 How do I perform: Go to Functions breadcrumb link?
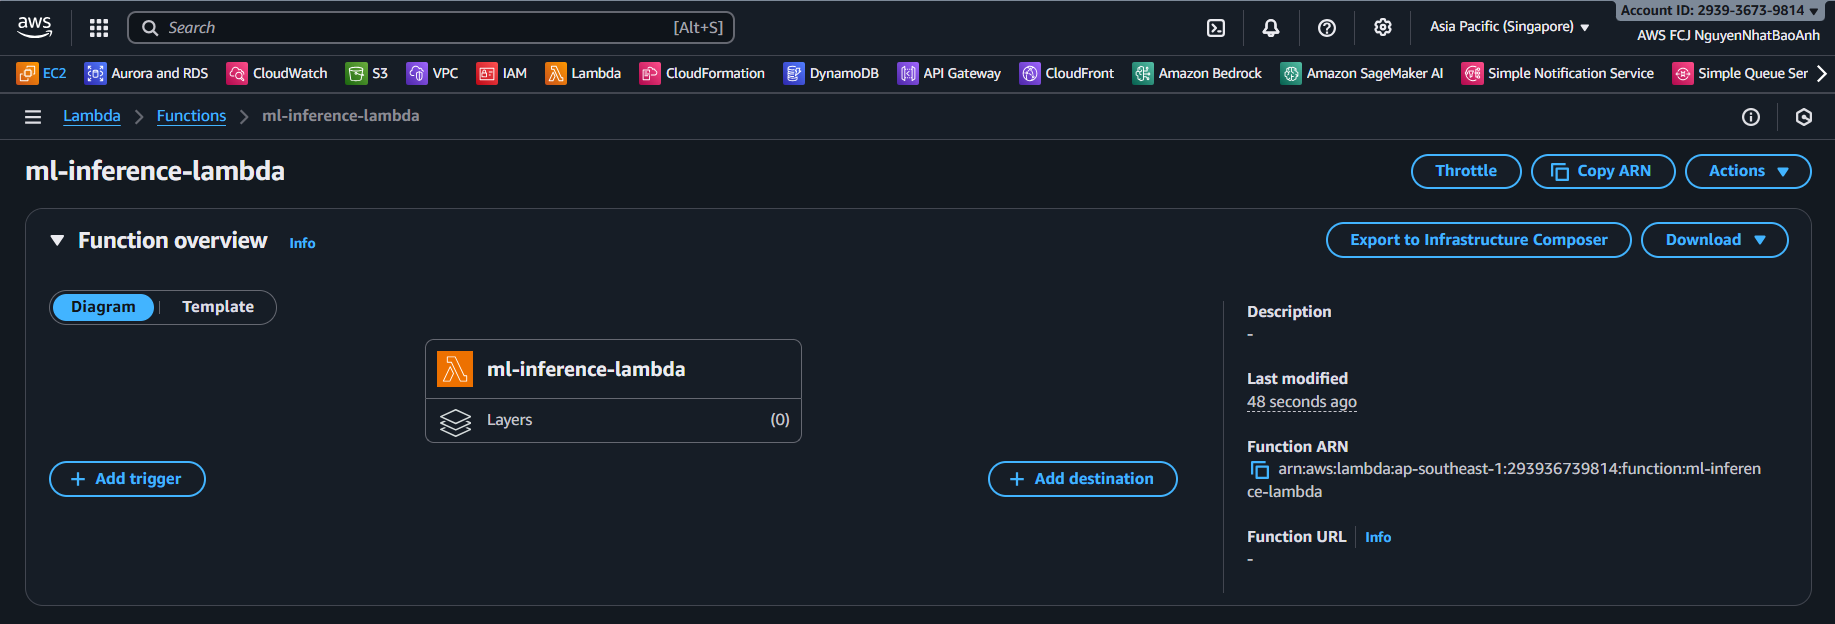click(191, 116)
